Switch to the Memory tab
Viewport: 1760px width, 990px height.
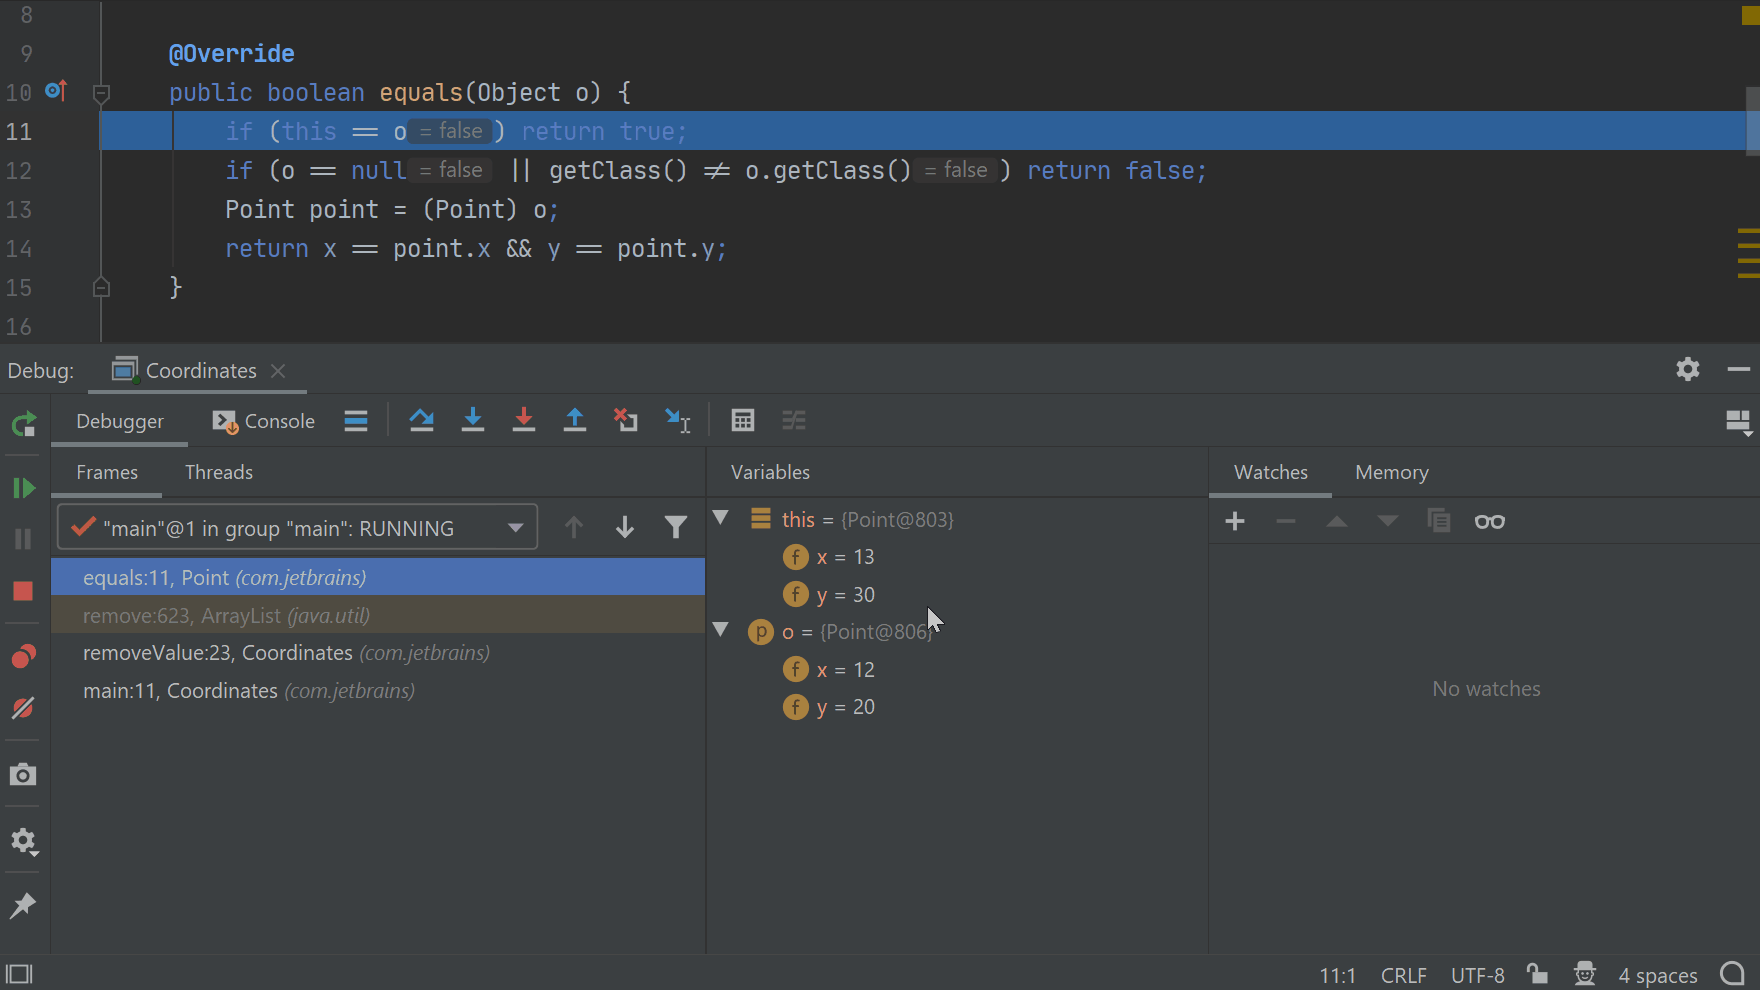[1391, 472]
